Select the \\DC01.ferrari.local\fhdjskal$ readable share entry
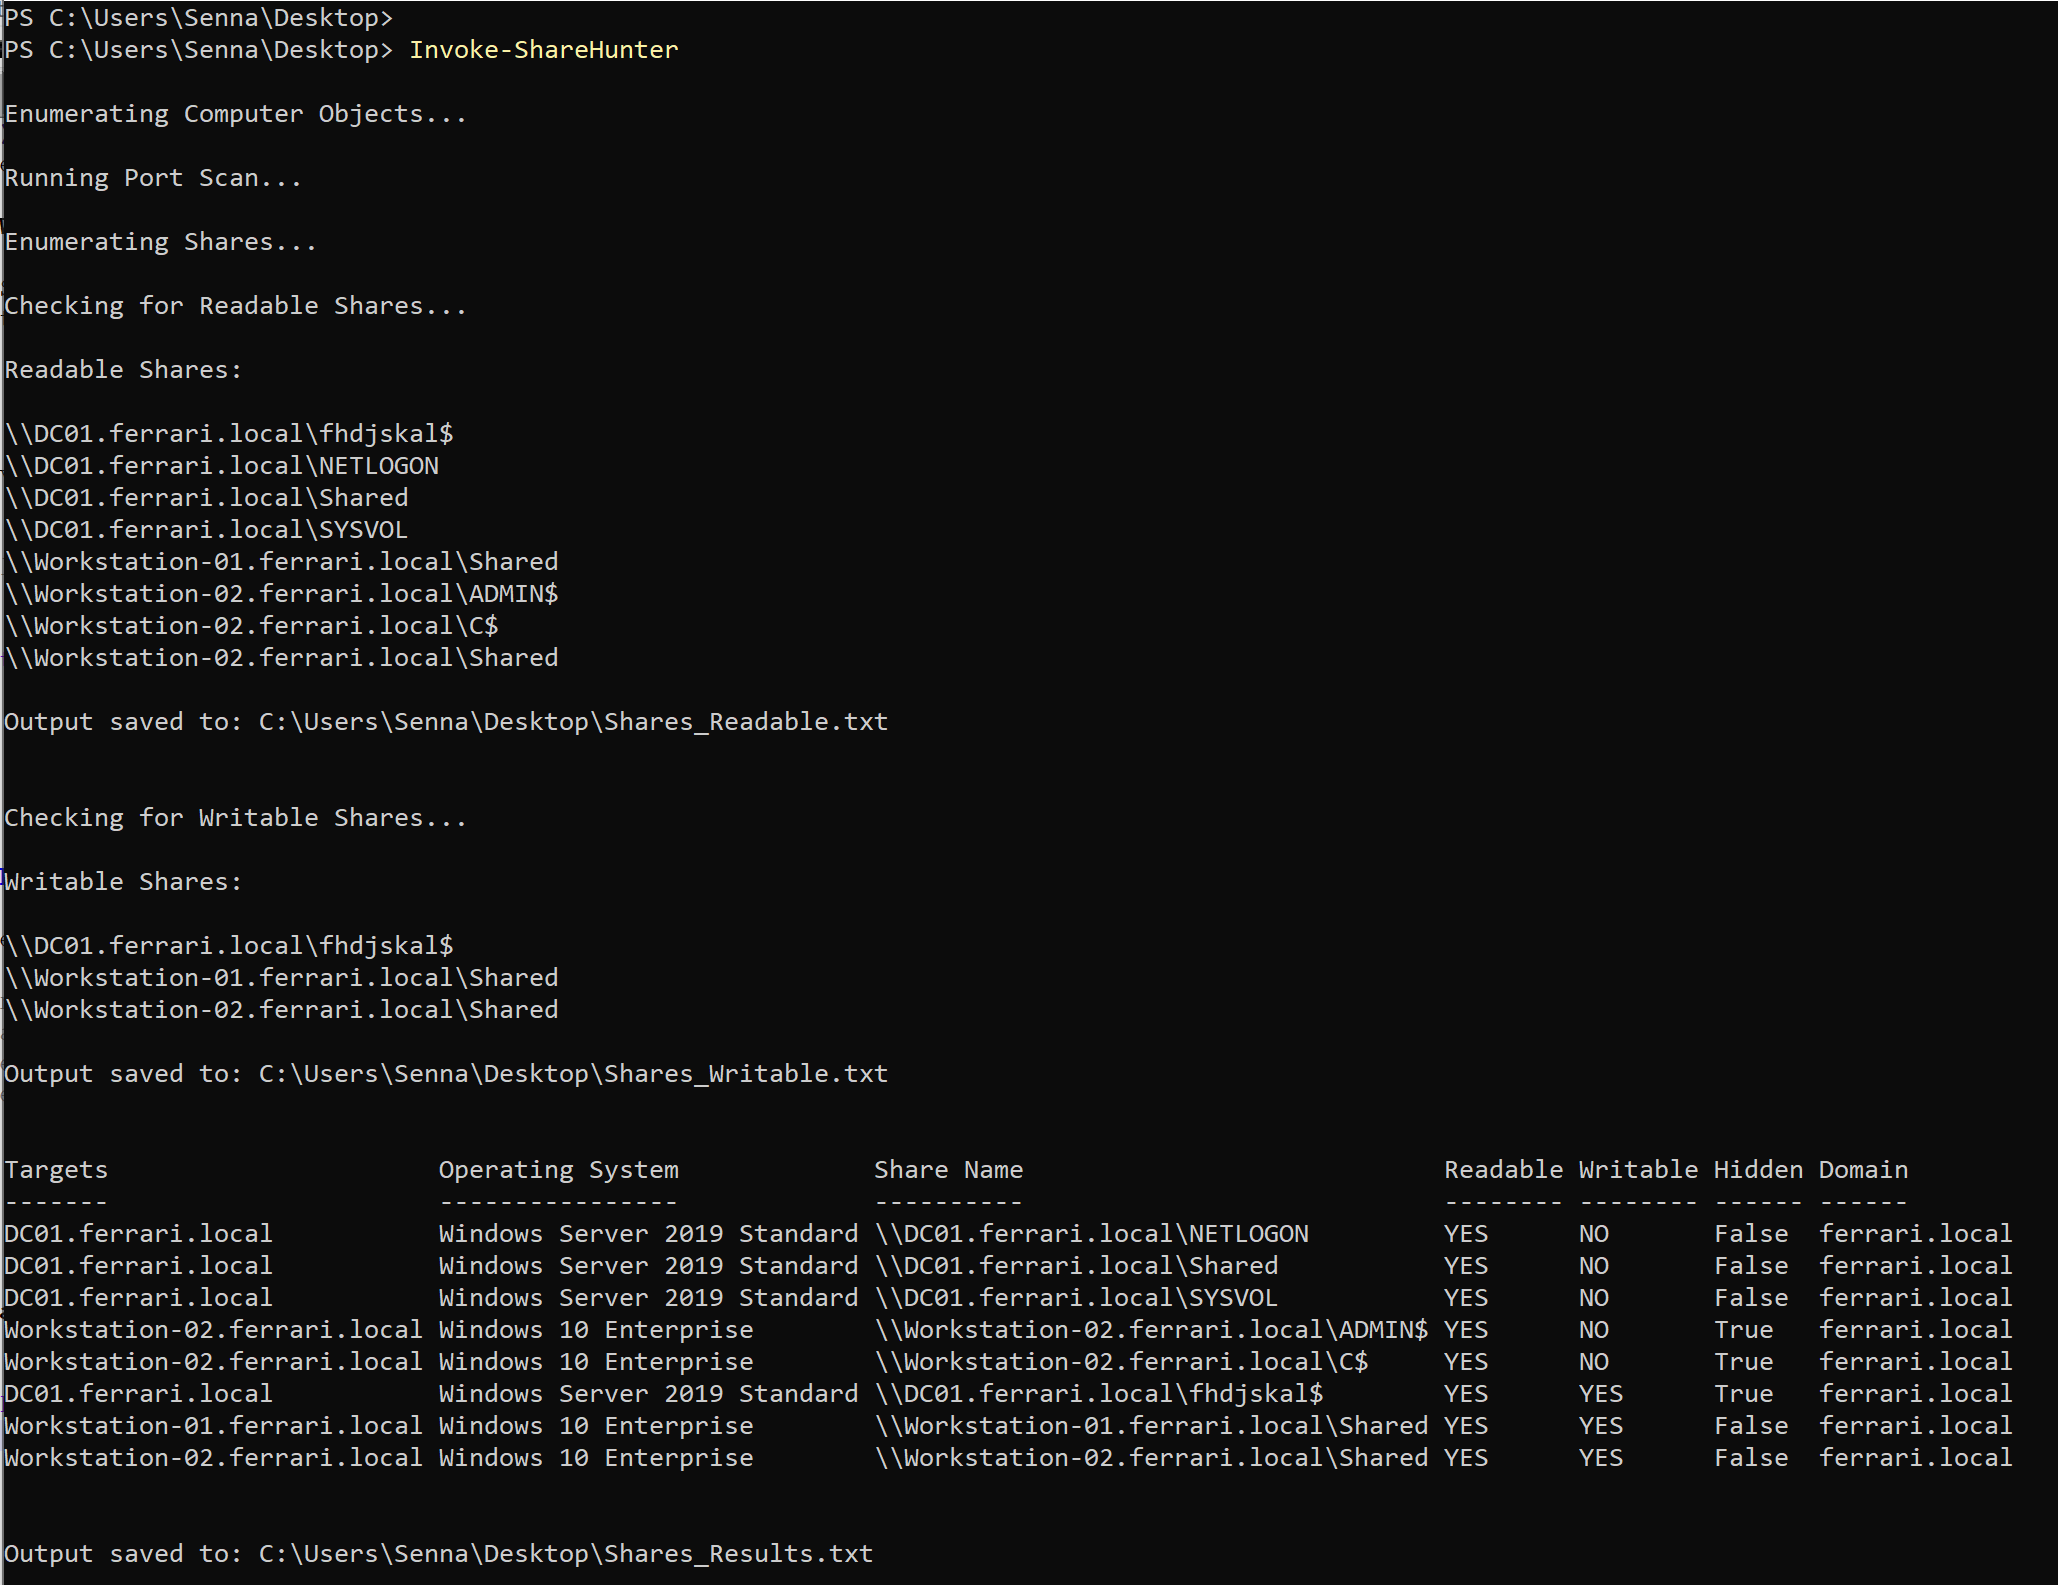2058x1585 pixels. 228,432
